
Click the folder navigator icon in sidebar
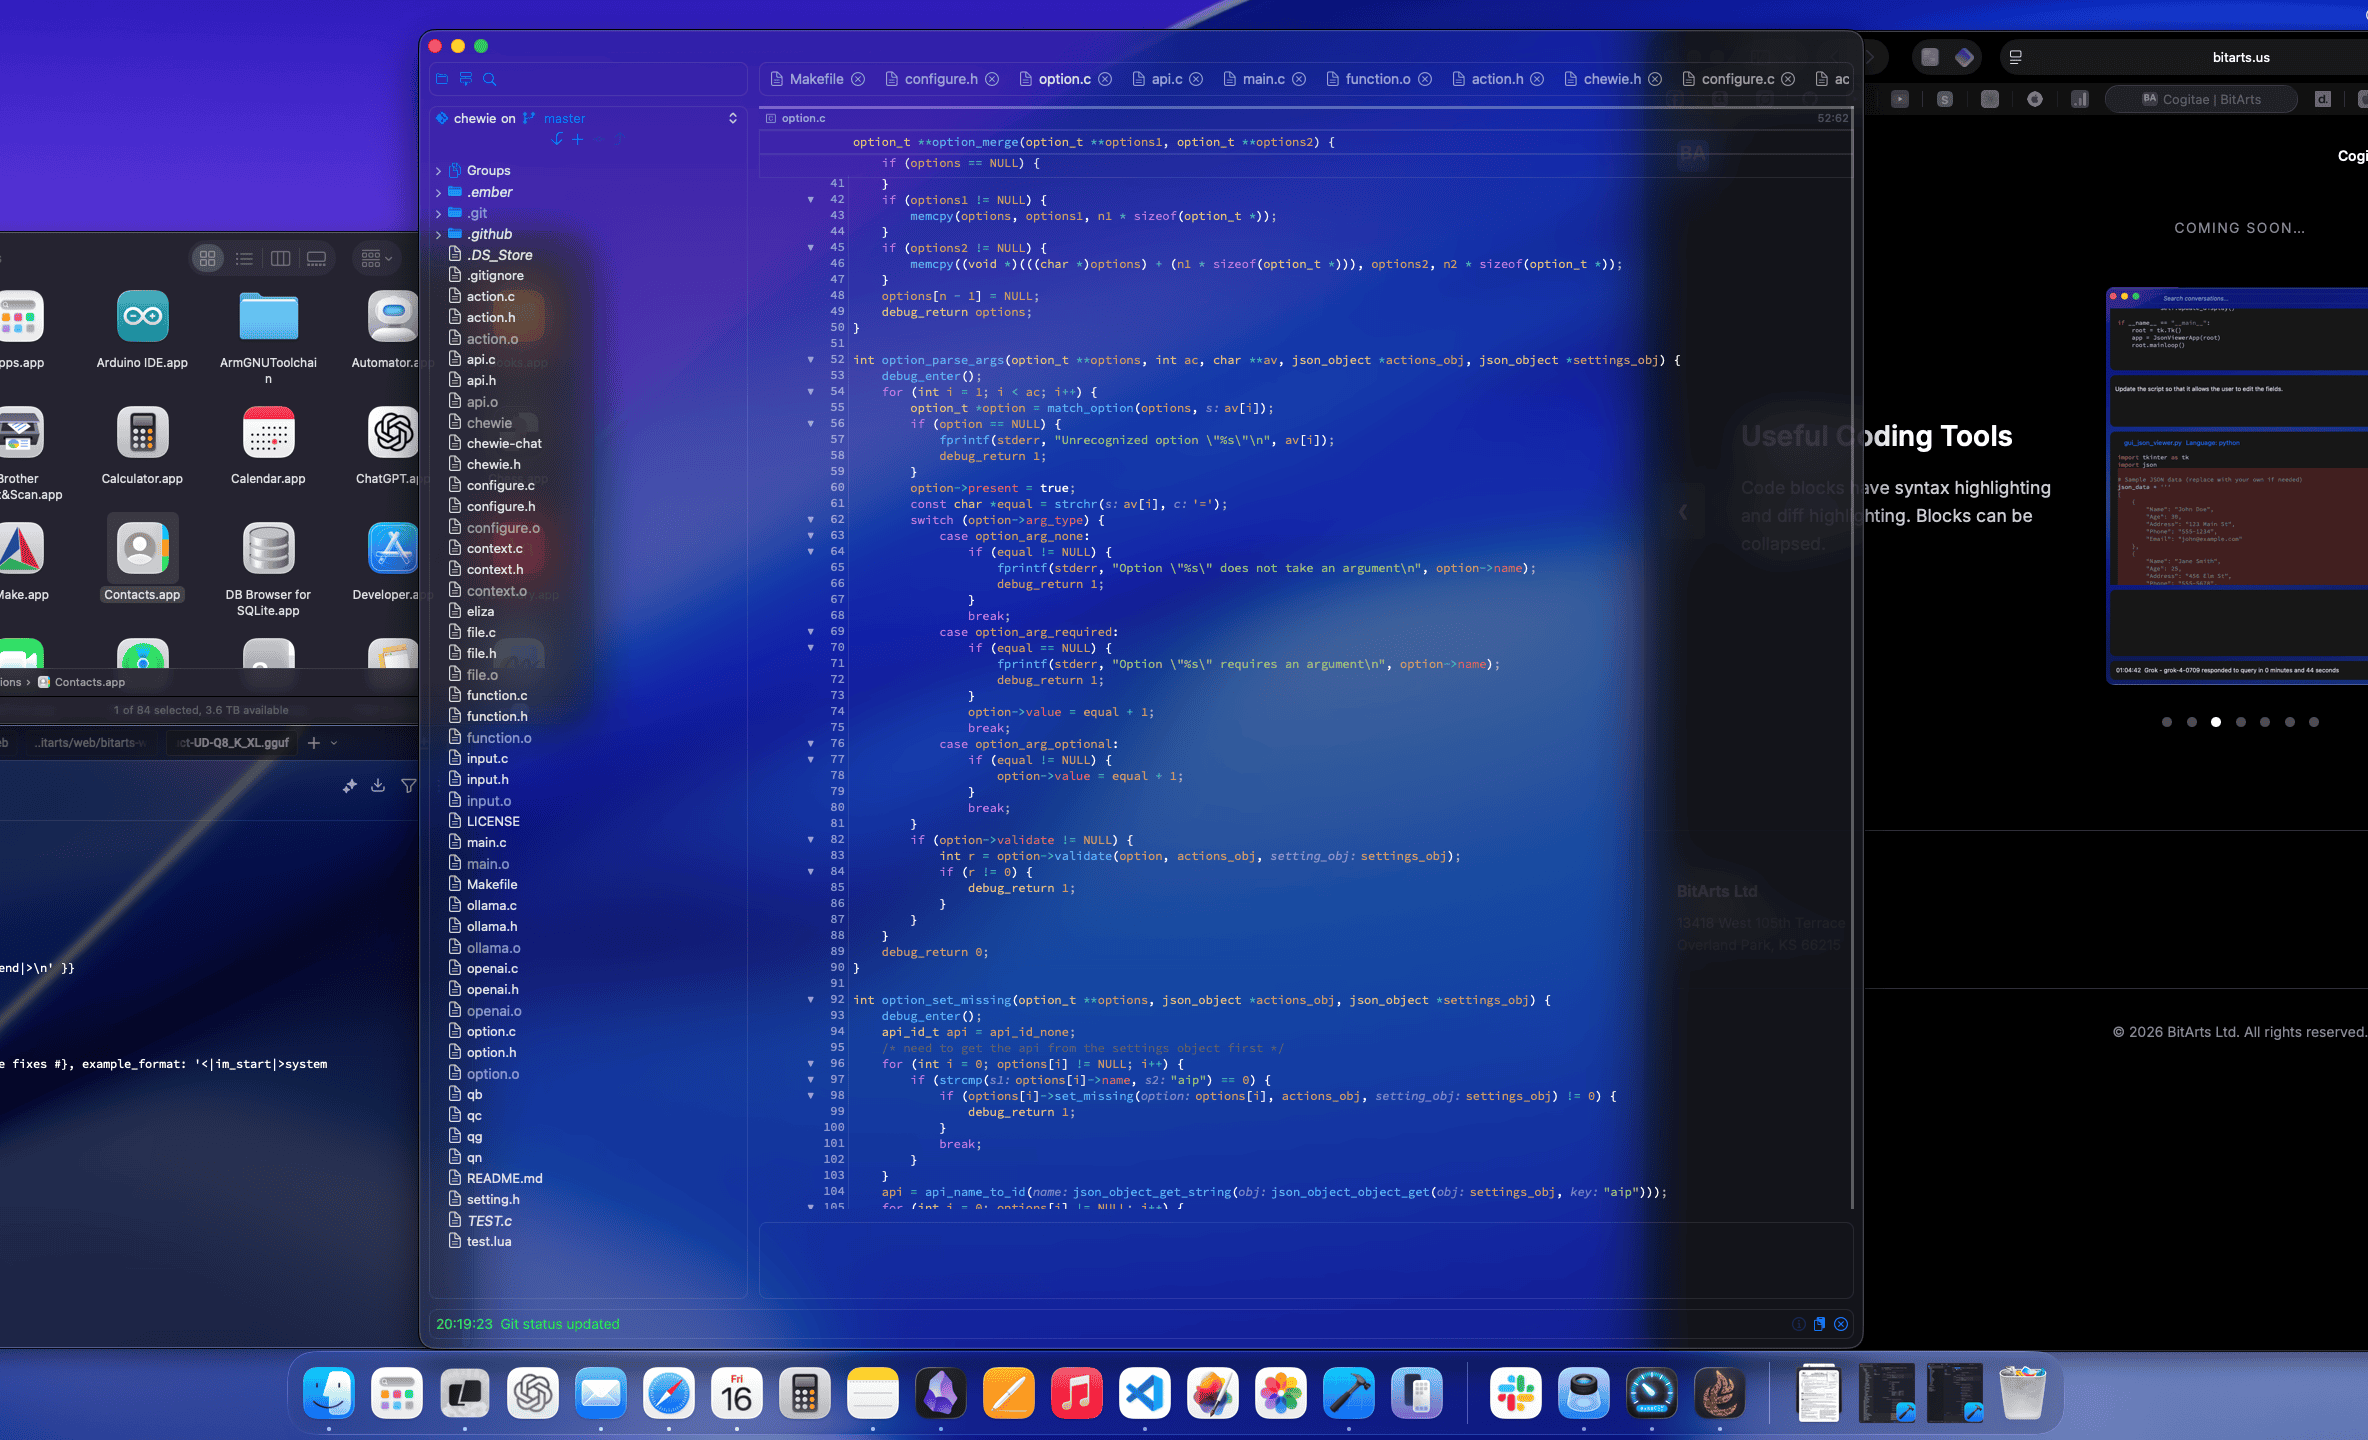[x=442, y=79]
